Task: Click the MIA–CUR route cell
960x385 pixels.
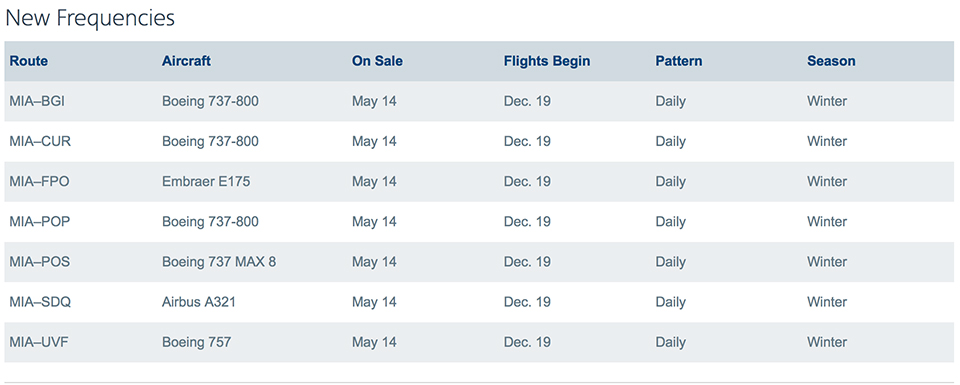Action: pyautogui.click(x=40, y=141)
